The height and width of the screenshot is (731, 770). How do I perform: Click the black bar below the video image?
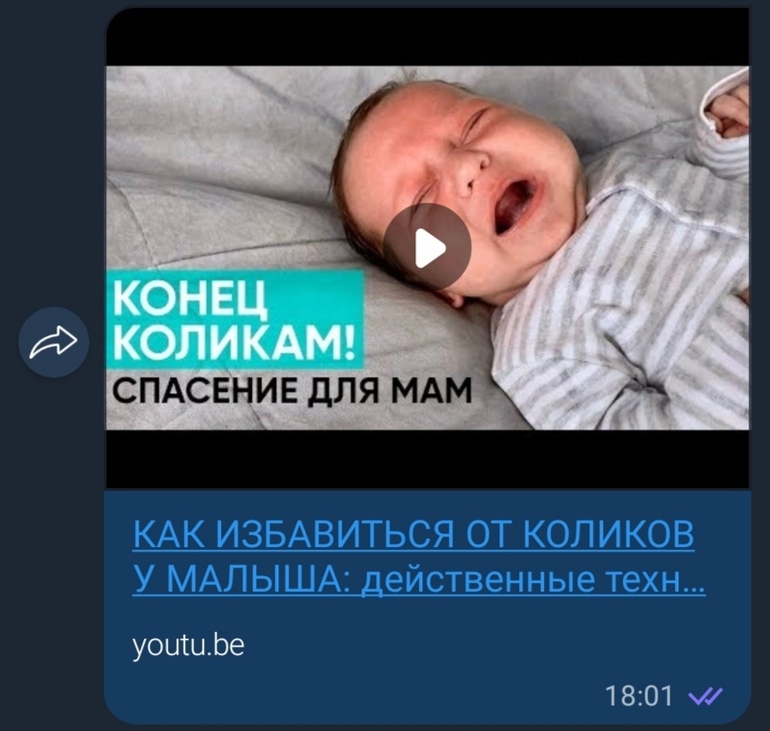[428, 459]
